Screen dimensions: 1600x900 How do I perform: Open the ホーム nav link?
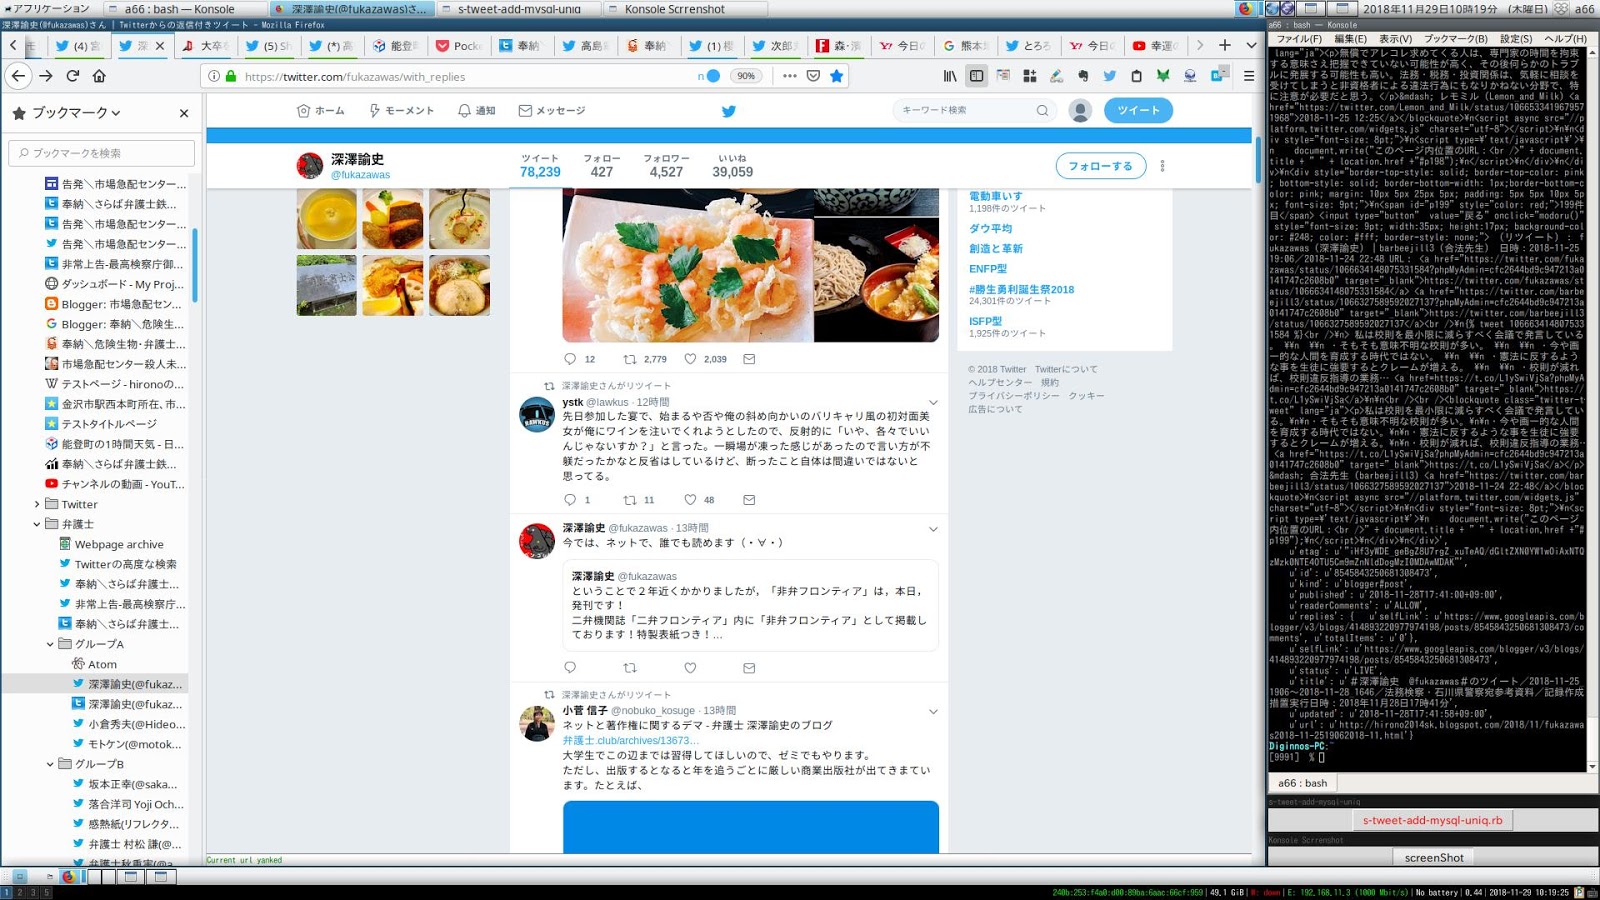pyautogui.click(x=320, y=111)
